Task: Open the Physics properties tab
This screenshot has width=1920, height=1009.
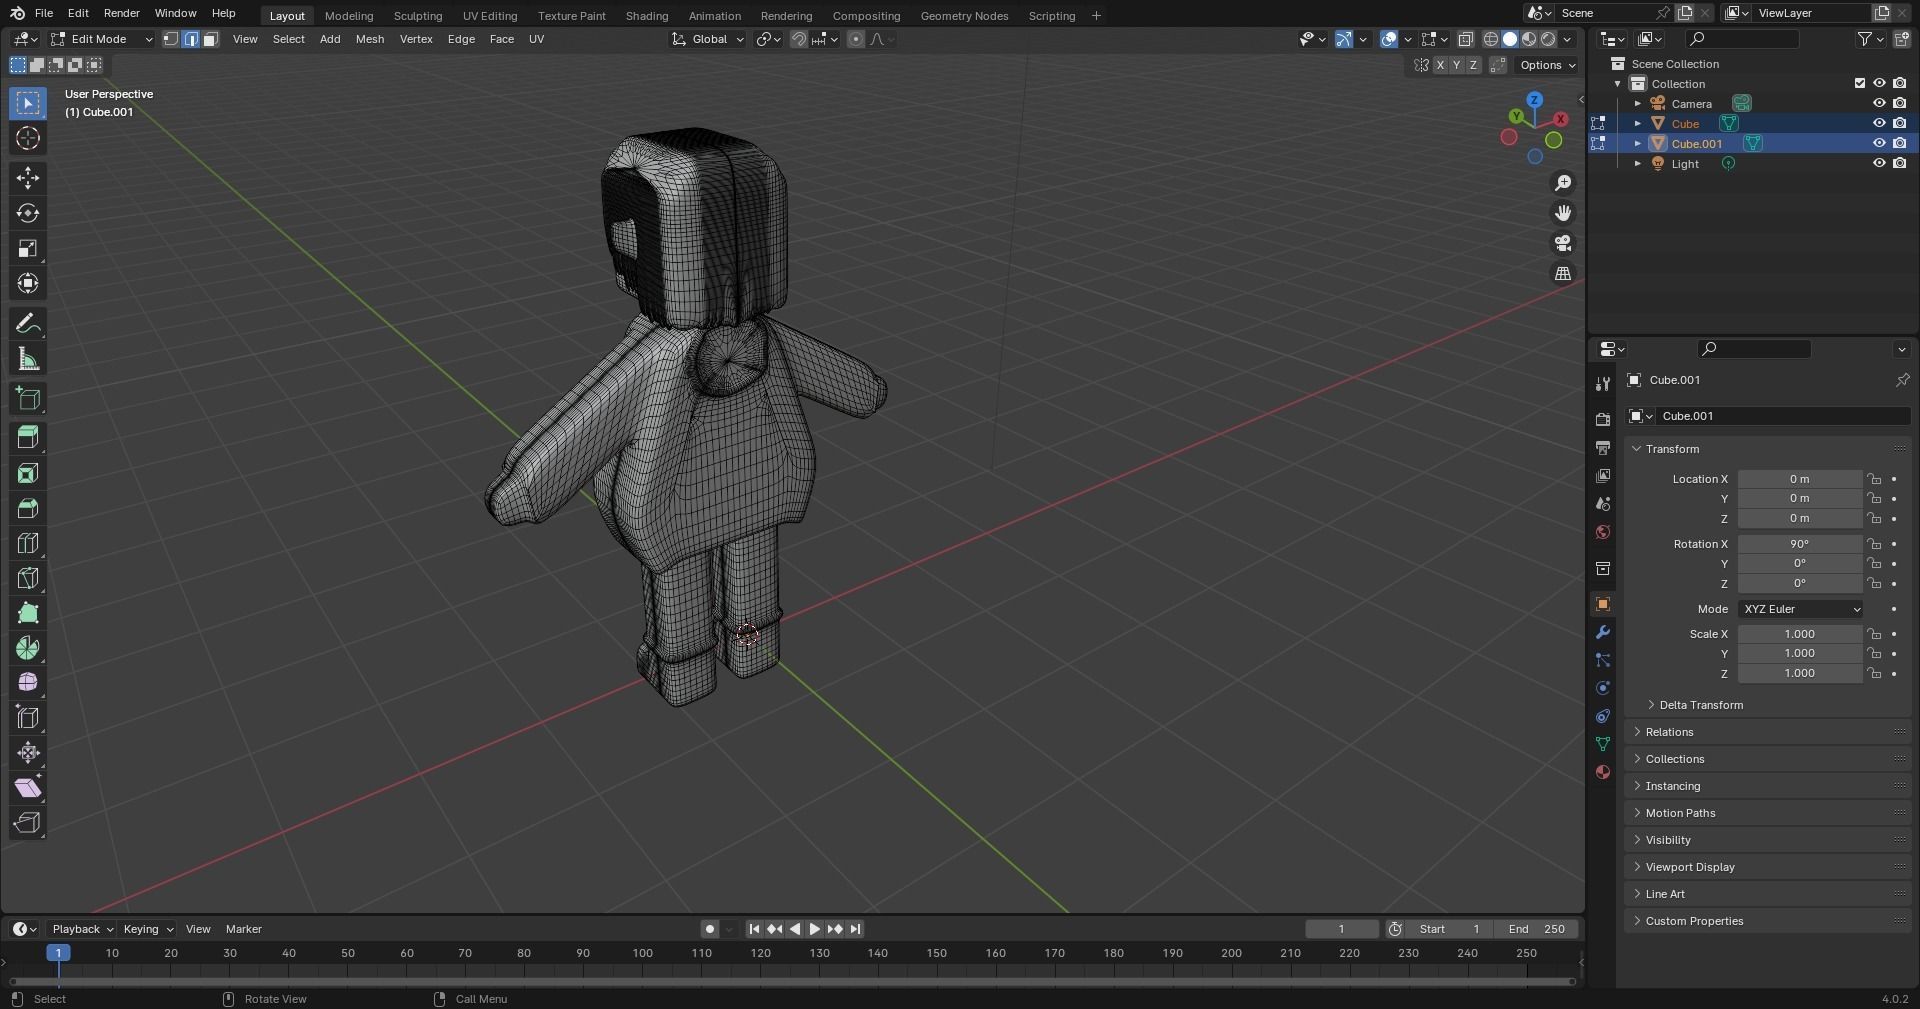Action: point(1603,688)
